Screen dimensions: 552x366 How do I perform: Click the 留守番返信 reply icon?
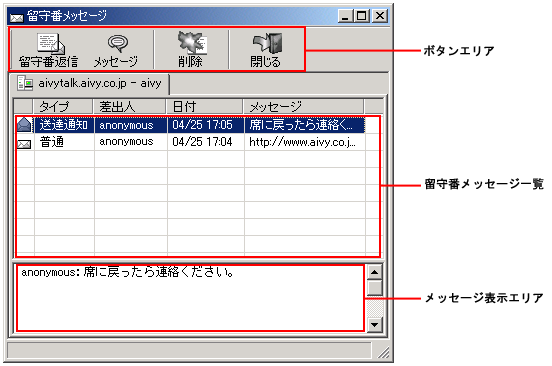[50, 43]
